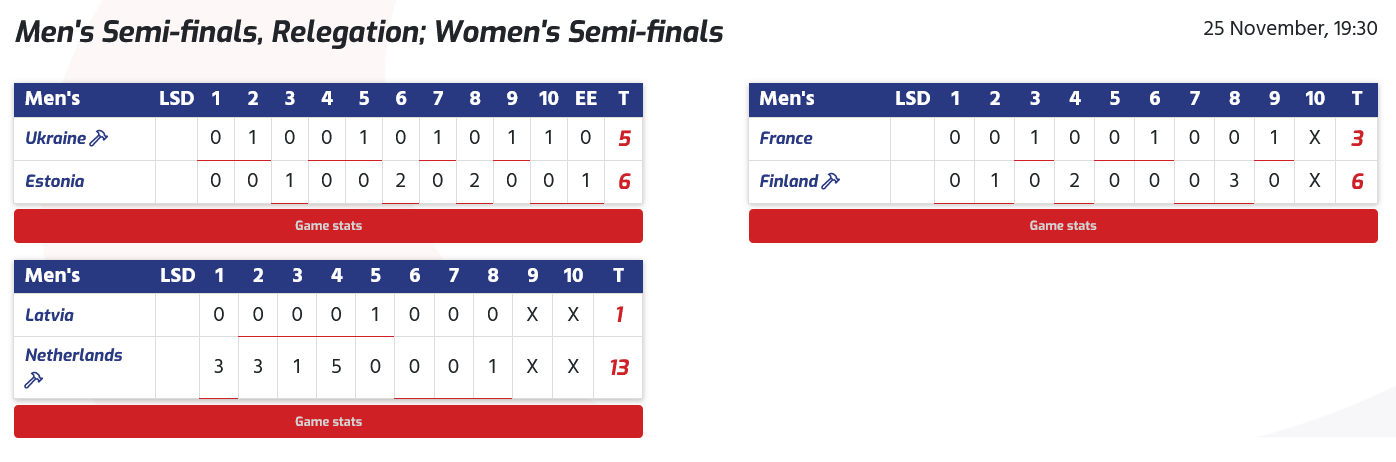Open Game stats for Ukraine vs Estonia
The width and height of the screenshot is (1396, 462).
click(x=328, y=226)
